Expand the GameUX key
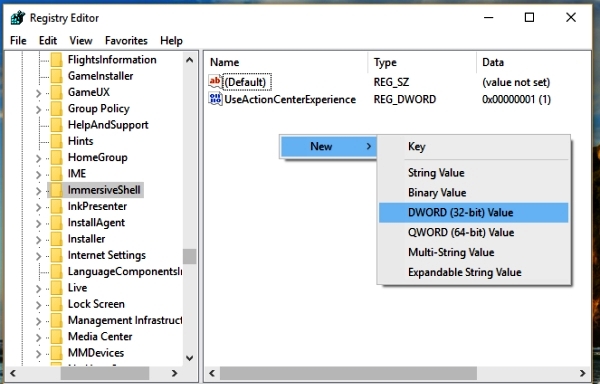 click(38, 93)
